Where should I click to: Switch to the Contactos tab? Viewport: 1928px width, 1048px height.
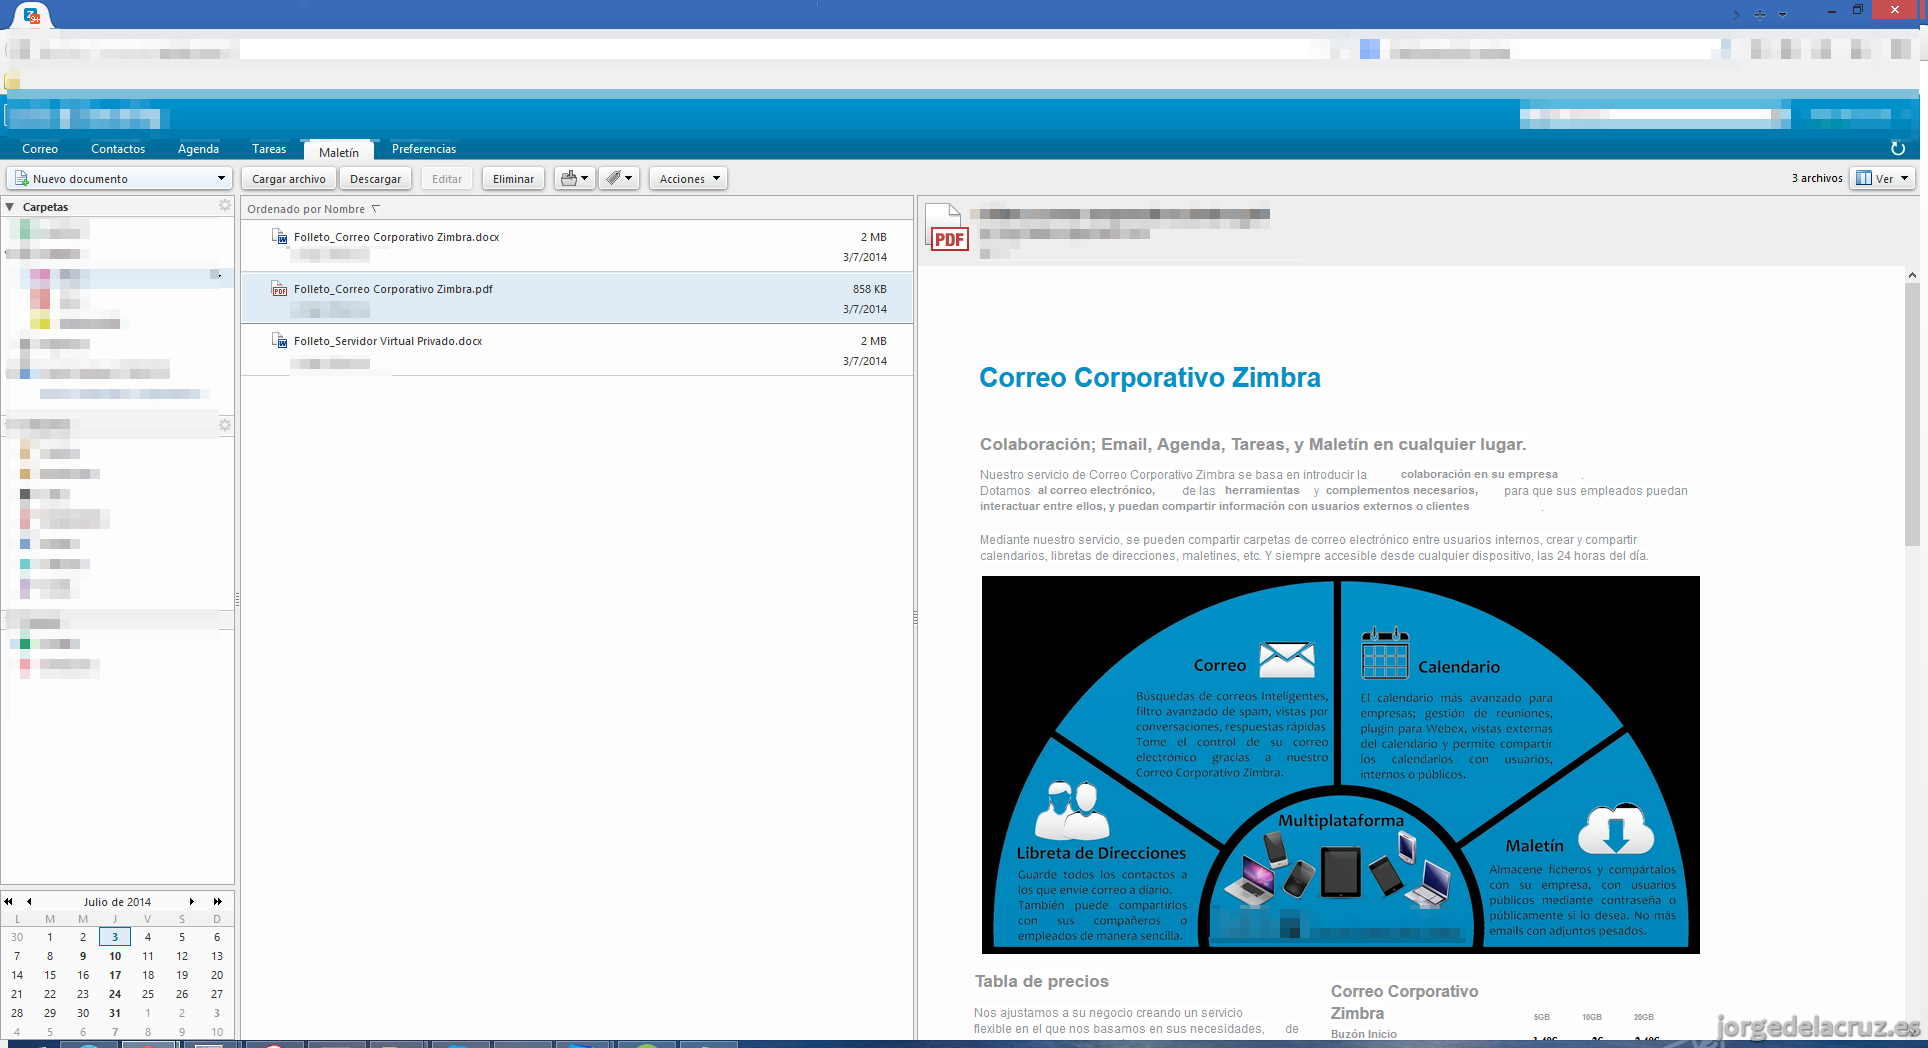[118, 149]
